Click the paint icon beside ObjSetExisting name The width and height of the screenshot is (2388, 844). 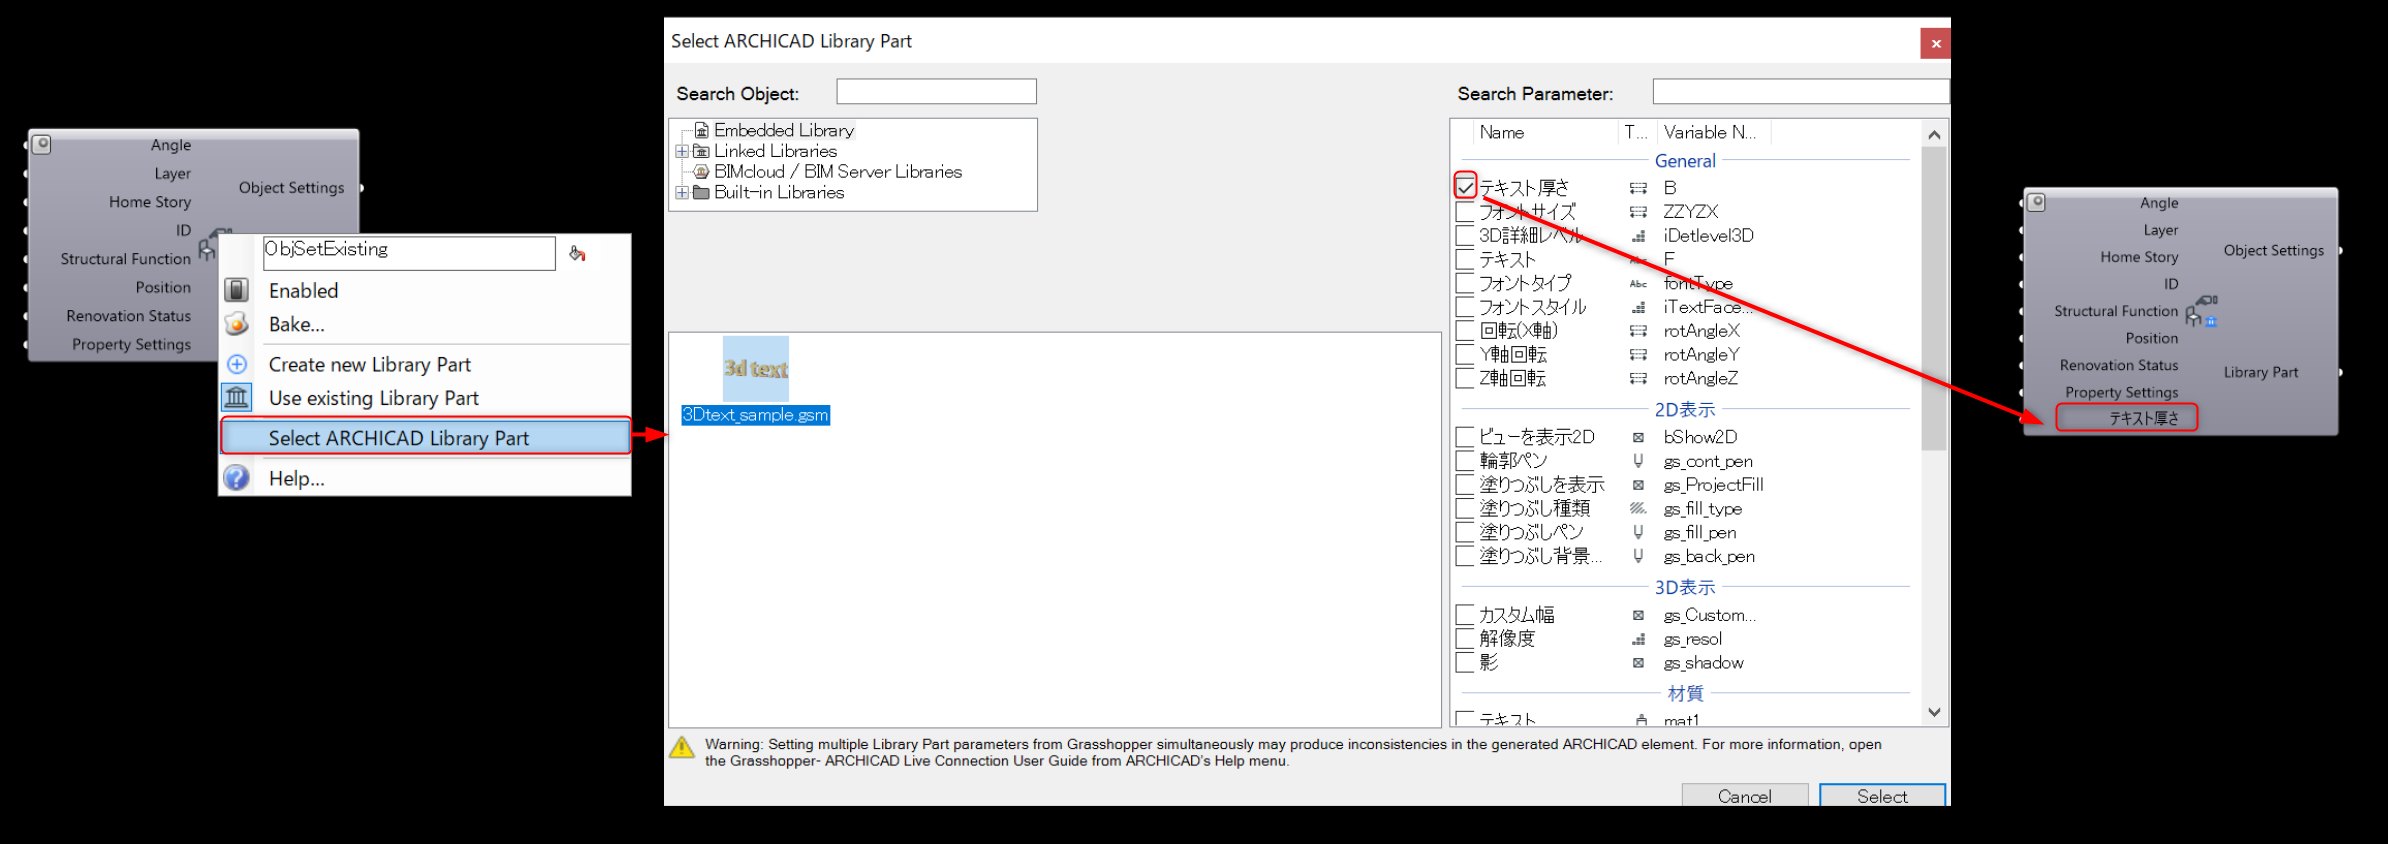pos(577,253)
